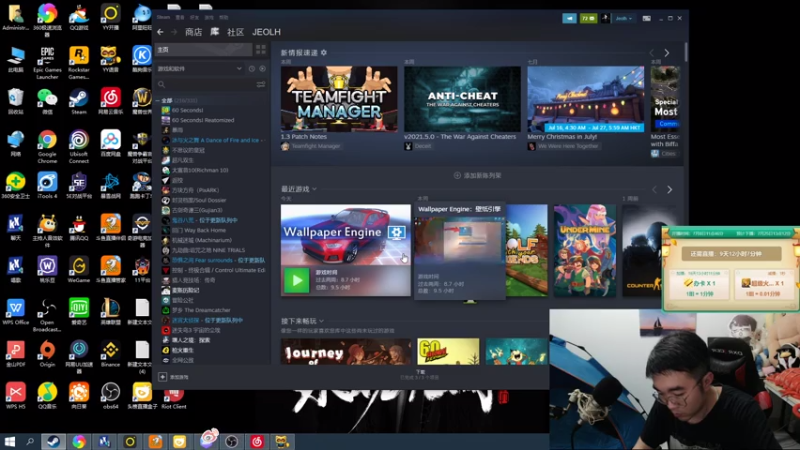Screen dimensions: 800x450
Task: Open Epic Games Launcher desktop shortcut
Action: 47,62
